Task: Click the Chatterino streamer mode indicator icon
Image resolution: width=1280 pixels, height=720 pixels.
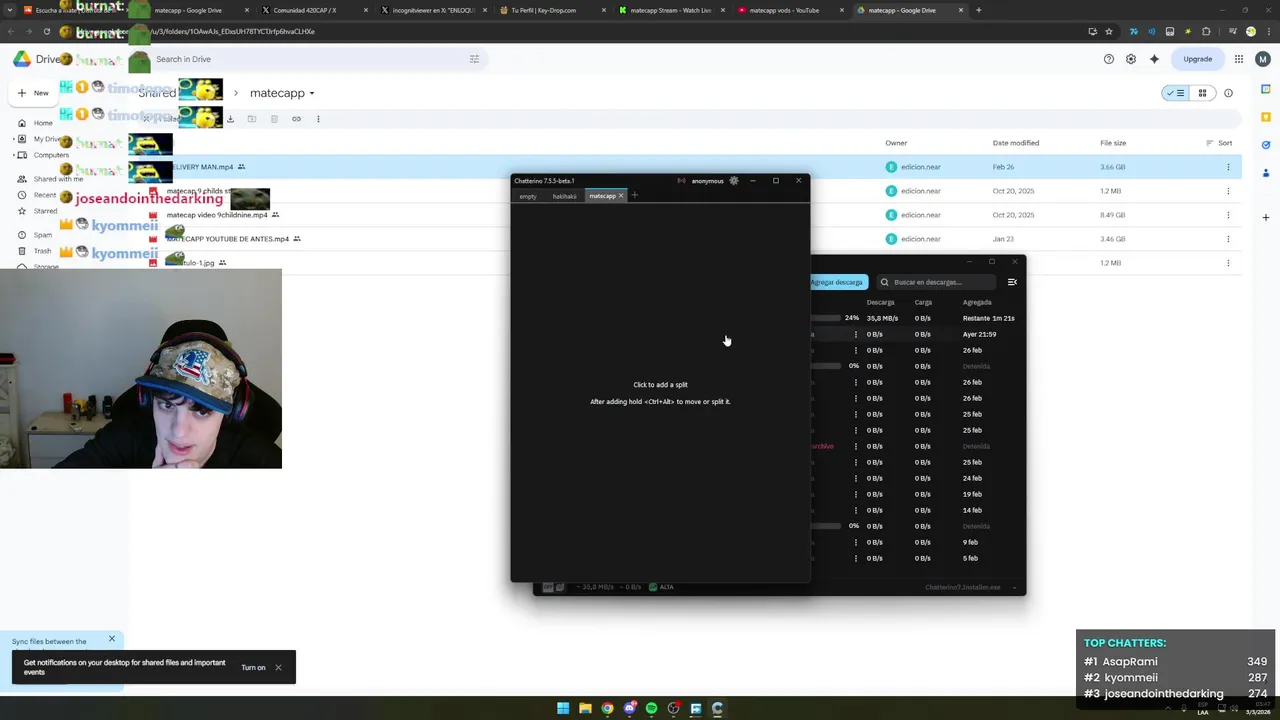Action: (681, 181)
